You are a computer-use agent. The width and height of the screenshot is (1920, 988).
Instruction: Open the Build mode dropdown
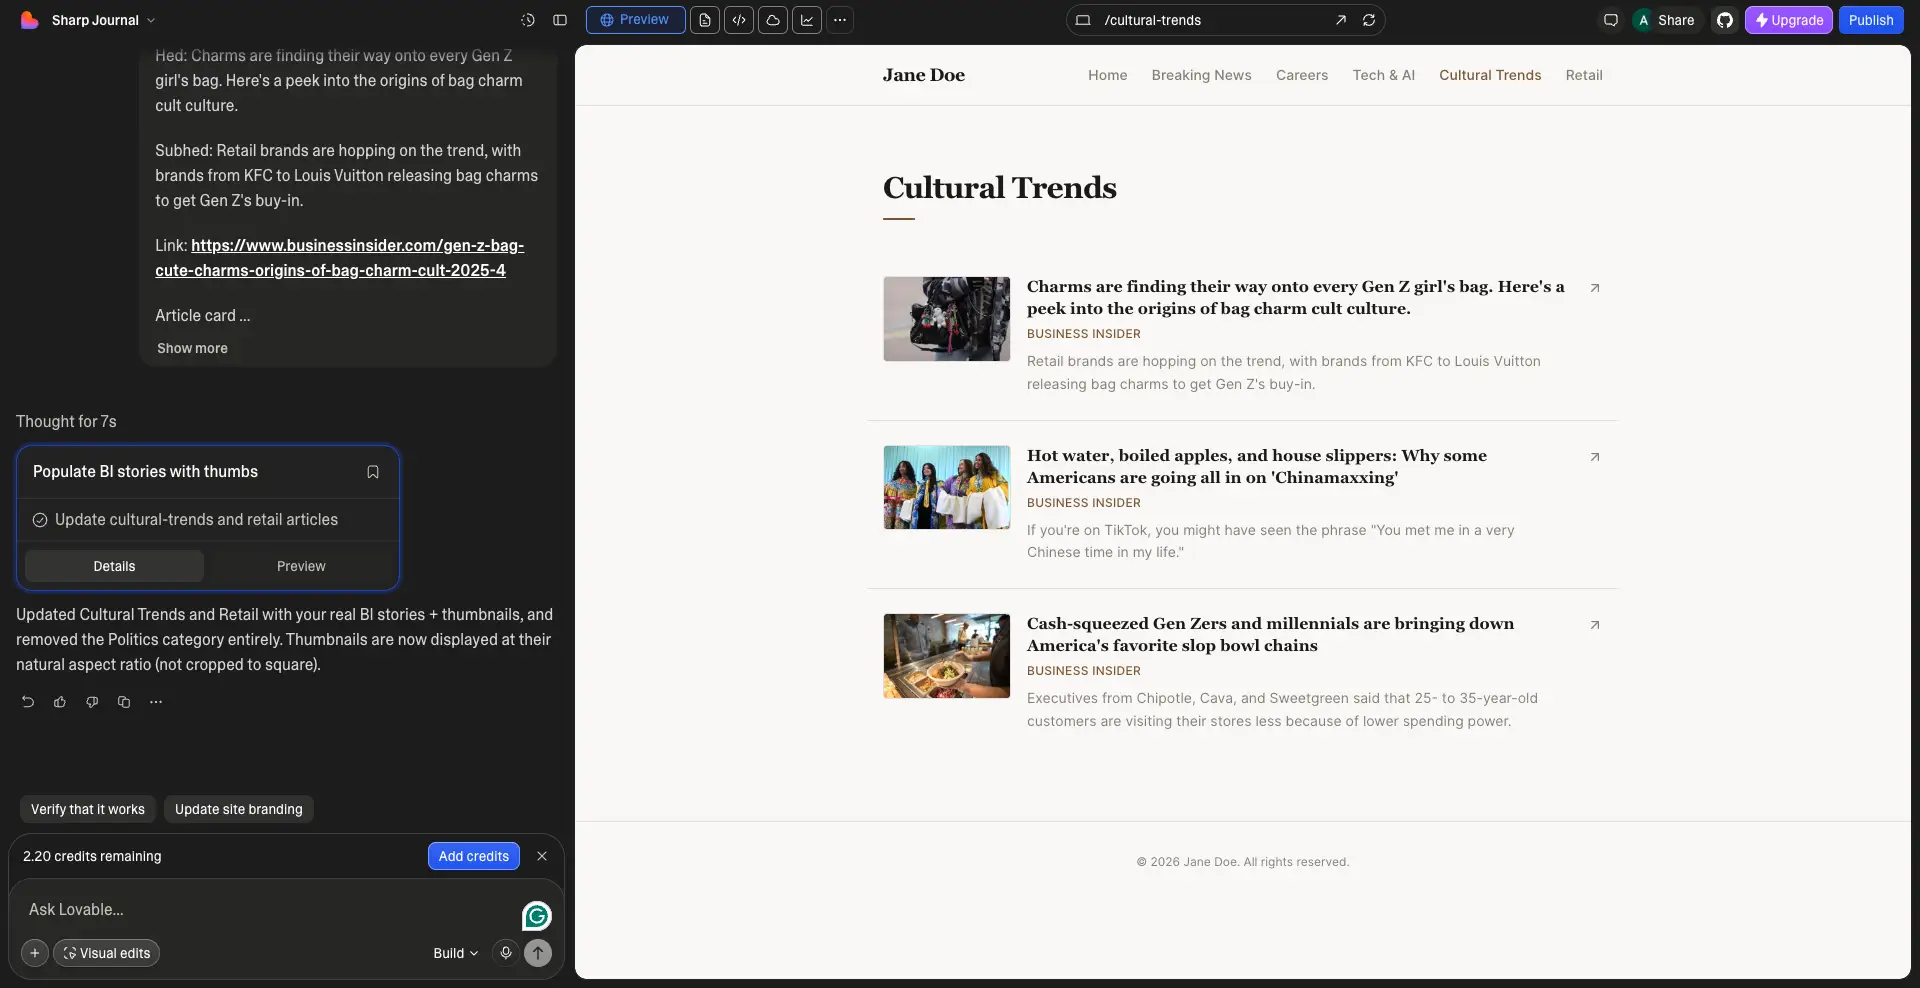[455, 953]
